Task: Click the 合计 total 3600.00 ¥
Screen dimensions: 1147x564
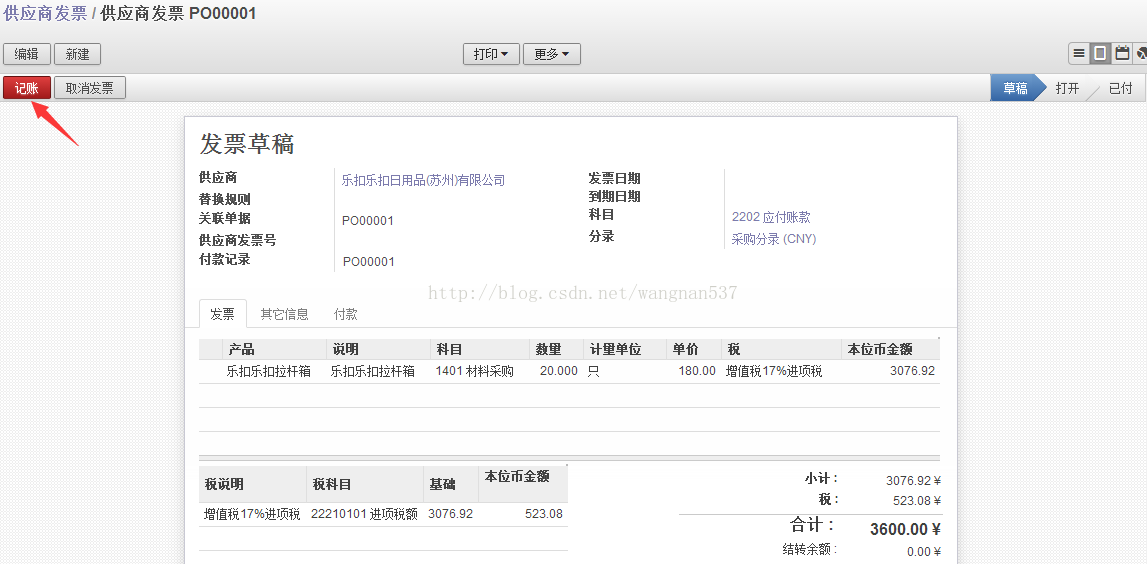Action: [x=905, y=529]
